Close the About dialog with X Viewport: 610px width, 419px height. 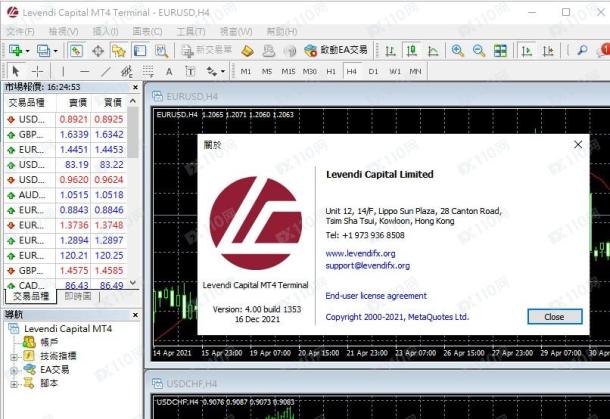578,145
